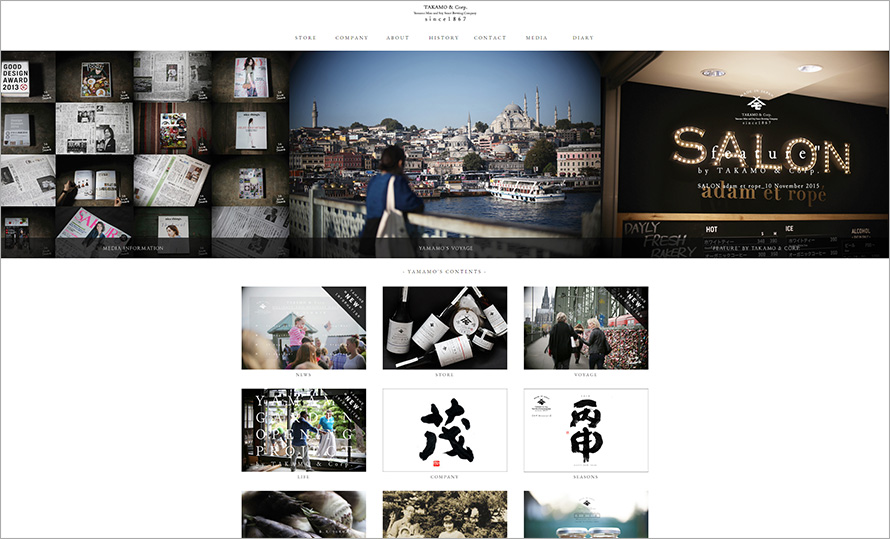Open the STORE bottles thumbnail
The height and width of the screenshot is (539, 890).
[x=444, y=328]
